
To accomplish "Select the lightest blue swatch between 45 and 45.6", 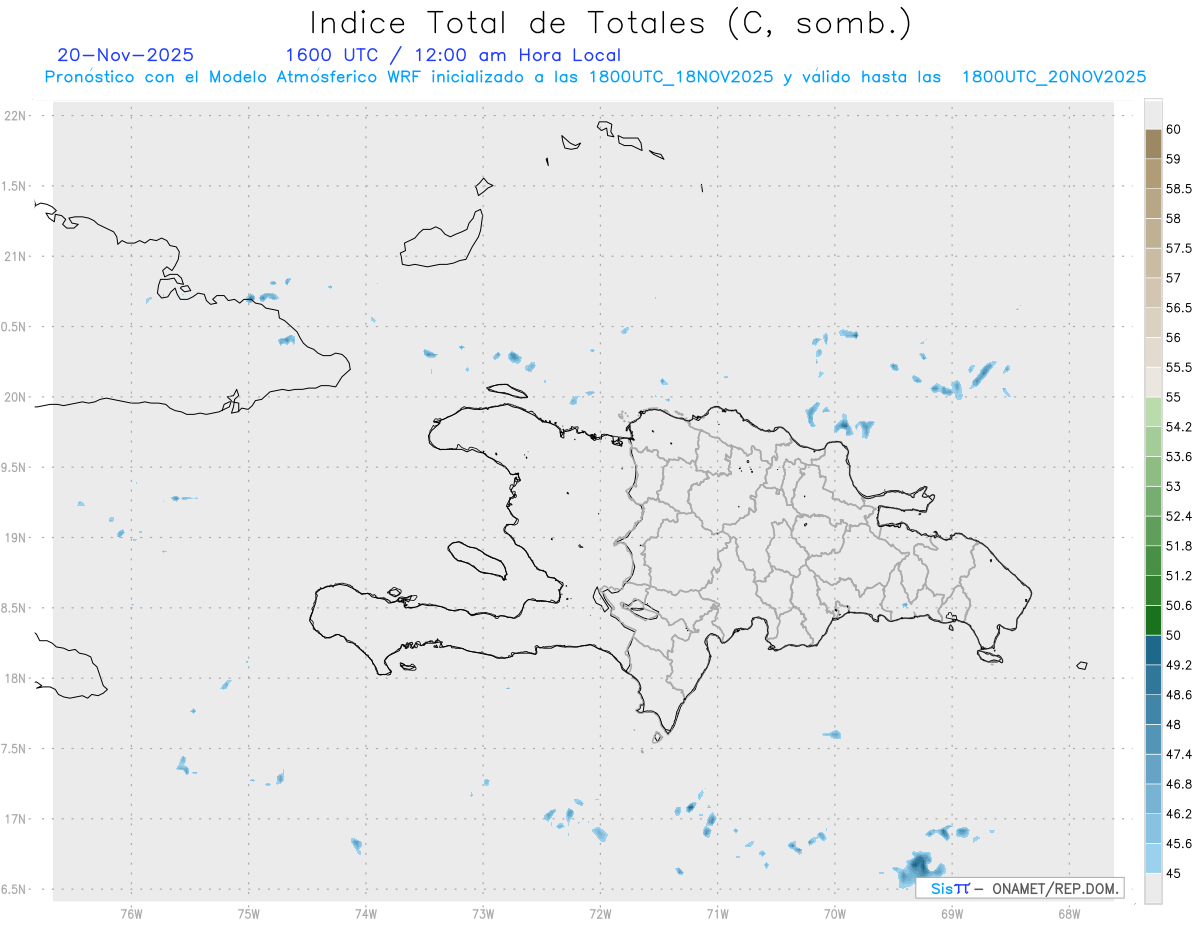I will tap(1152, 858).
